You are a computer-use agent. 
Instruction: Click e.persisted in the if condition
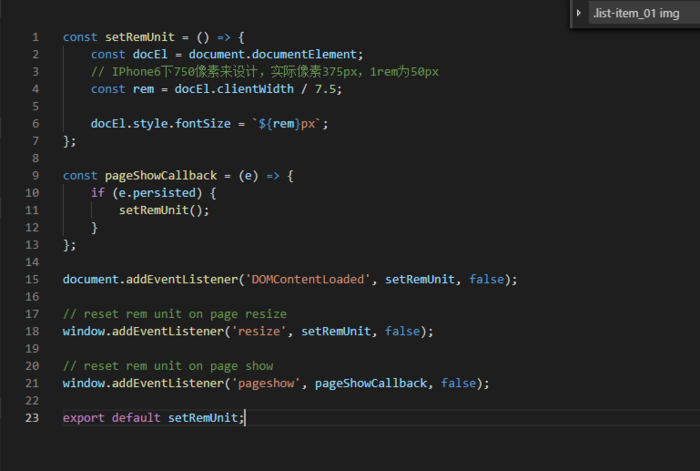tap(157, 193)
